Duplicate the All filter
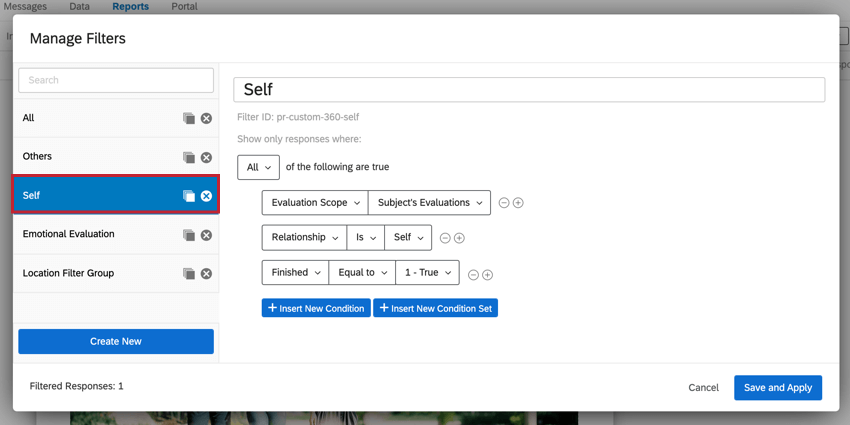 [x=188, y=118]
